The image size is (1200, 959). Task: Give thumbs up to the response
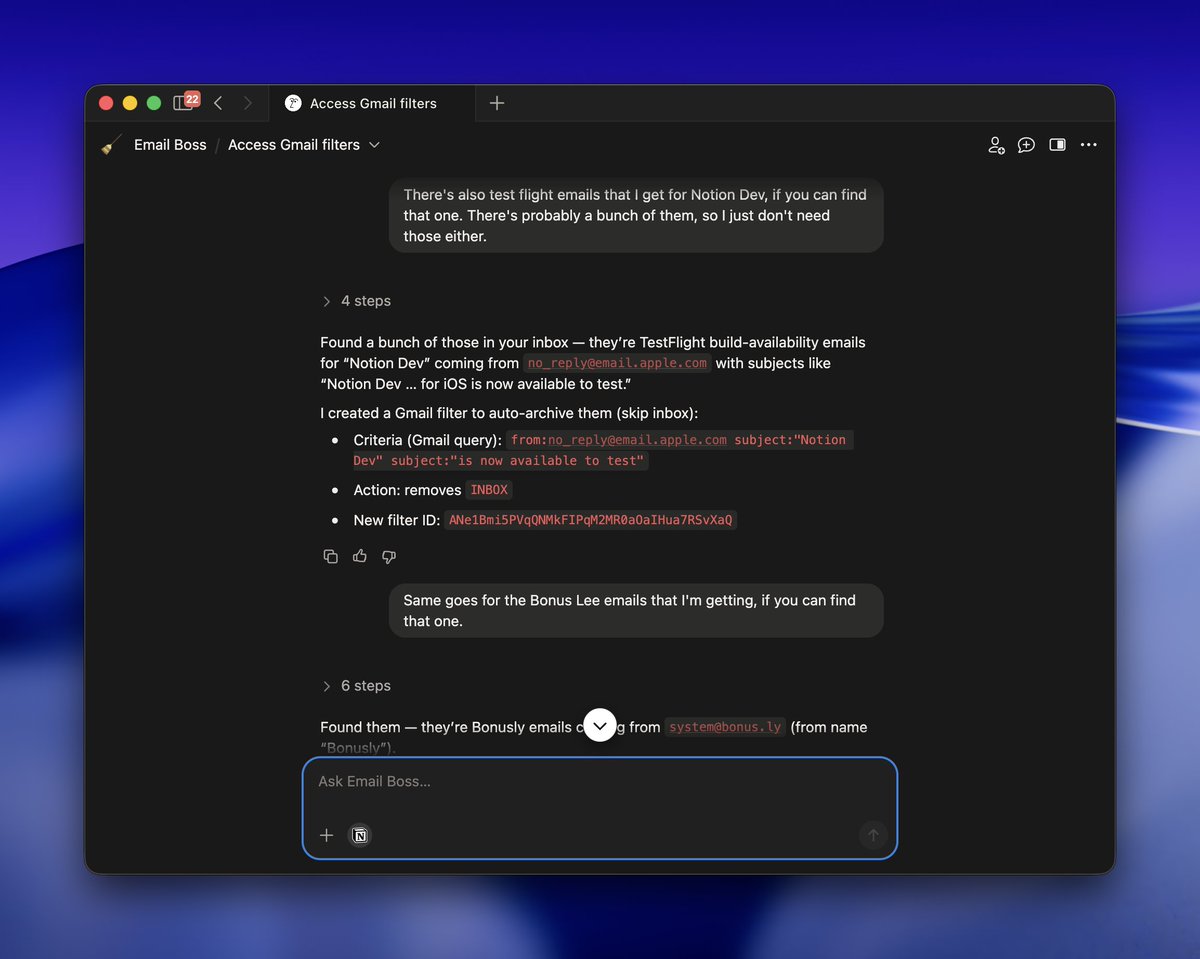(x=360, y=556)
